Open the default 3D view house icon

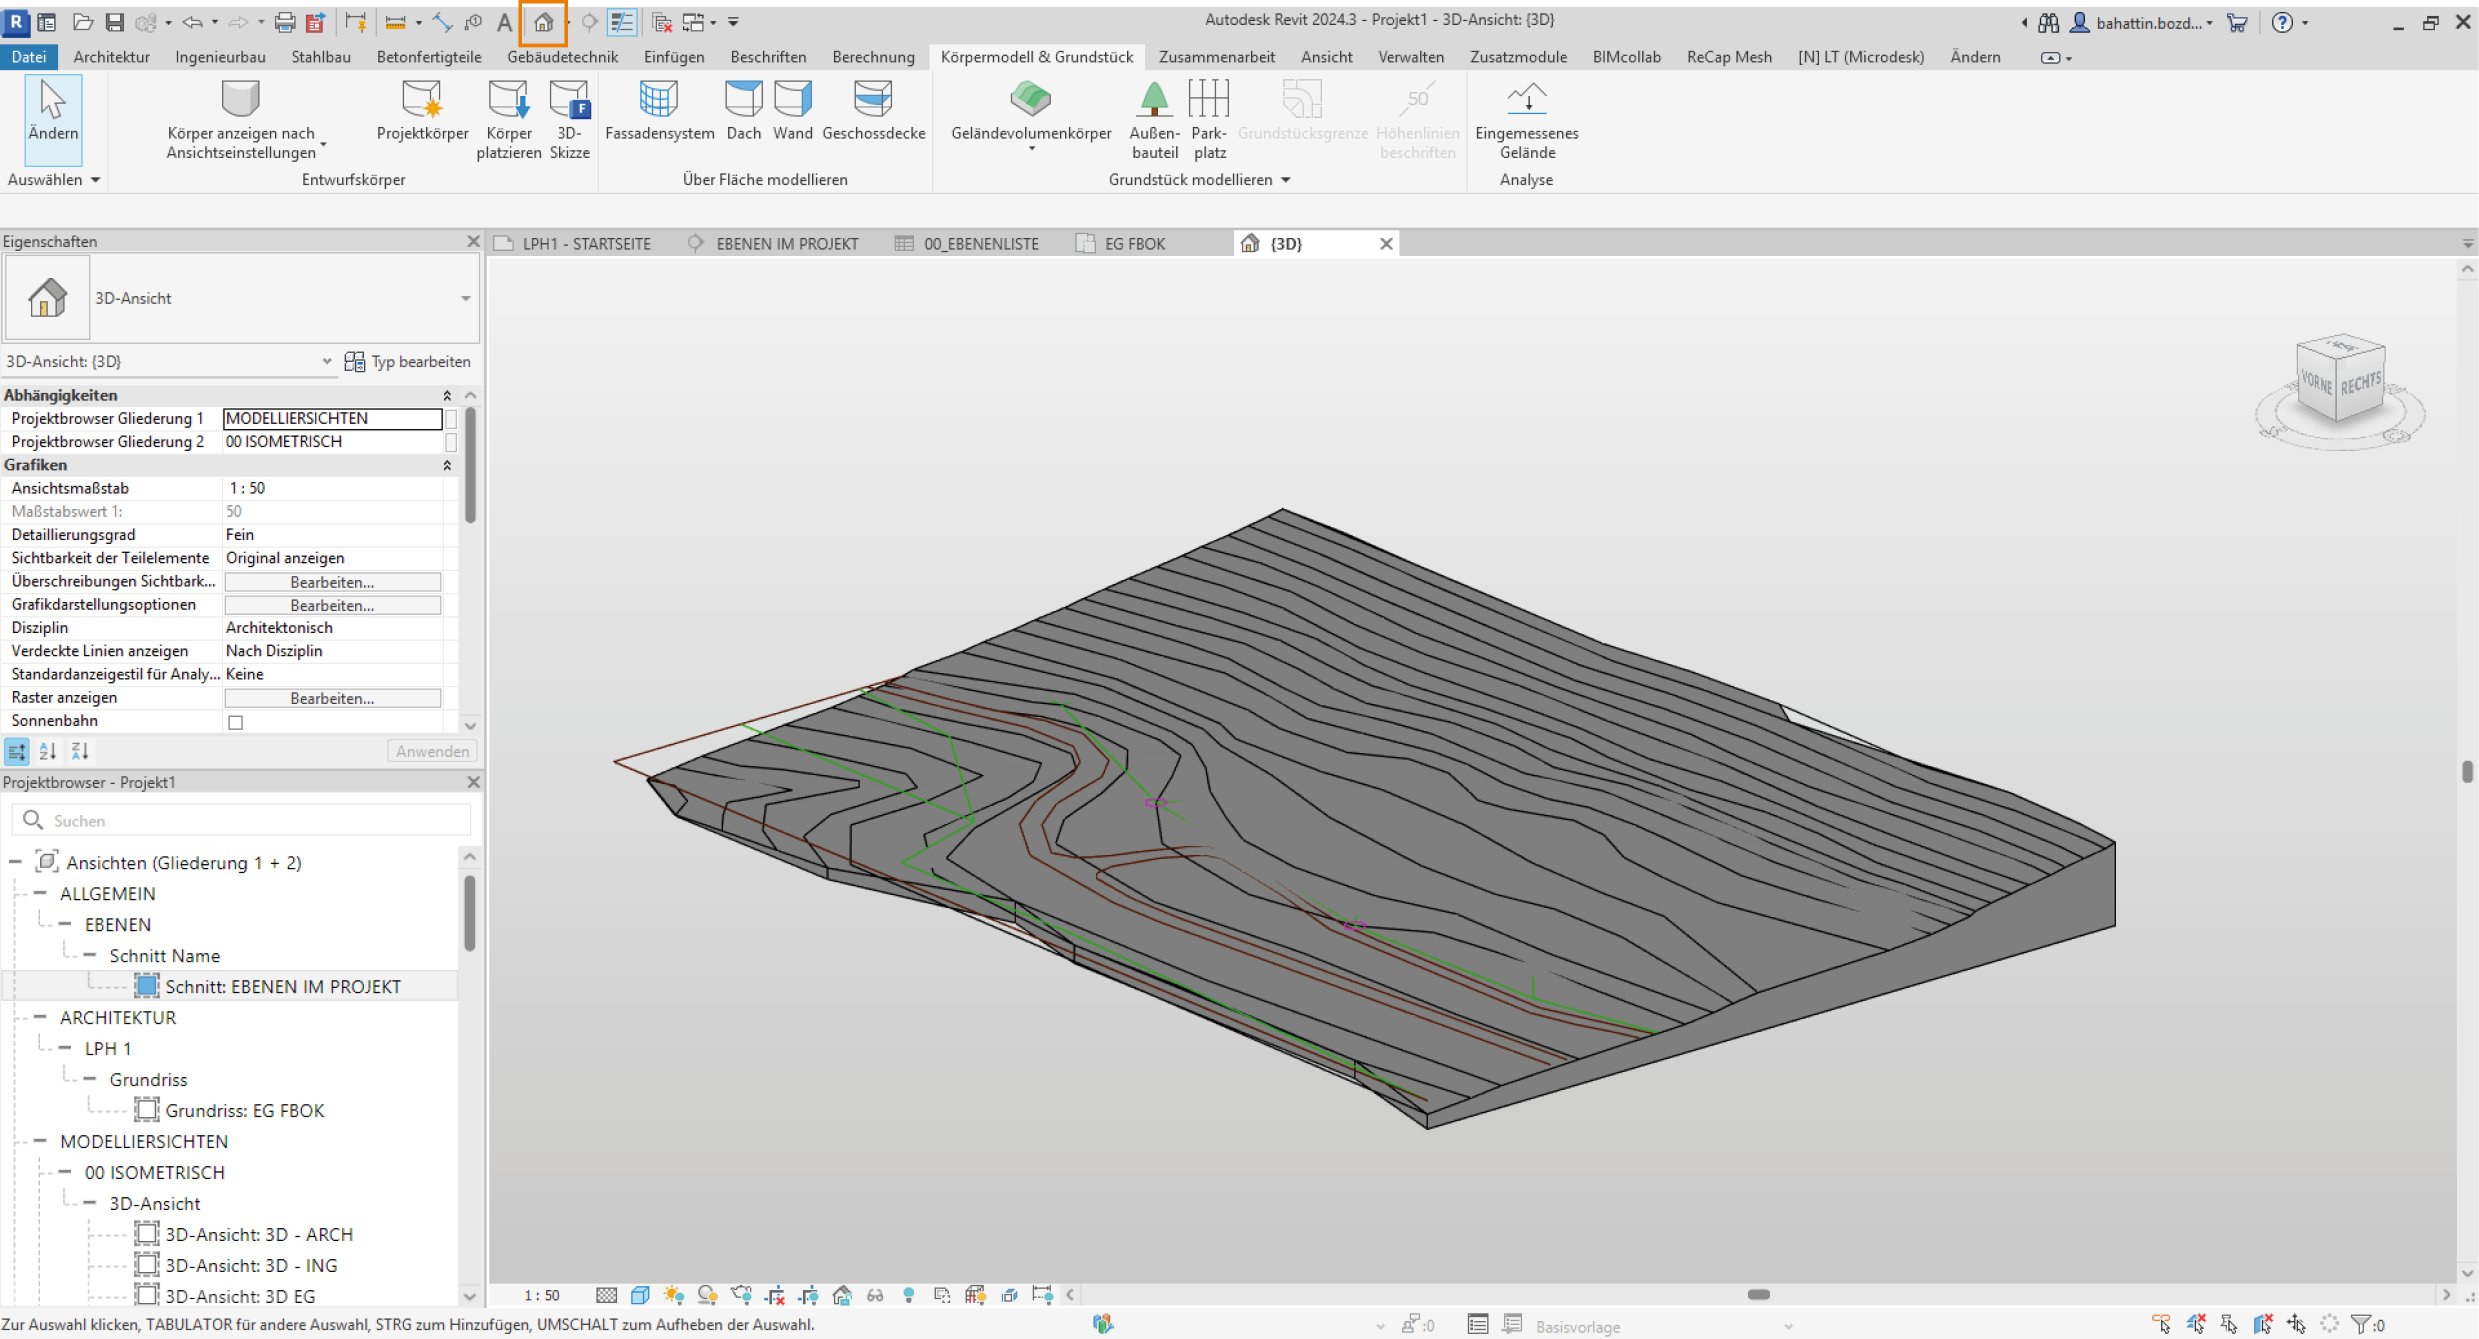pos(543,22)
